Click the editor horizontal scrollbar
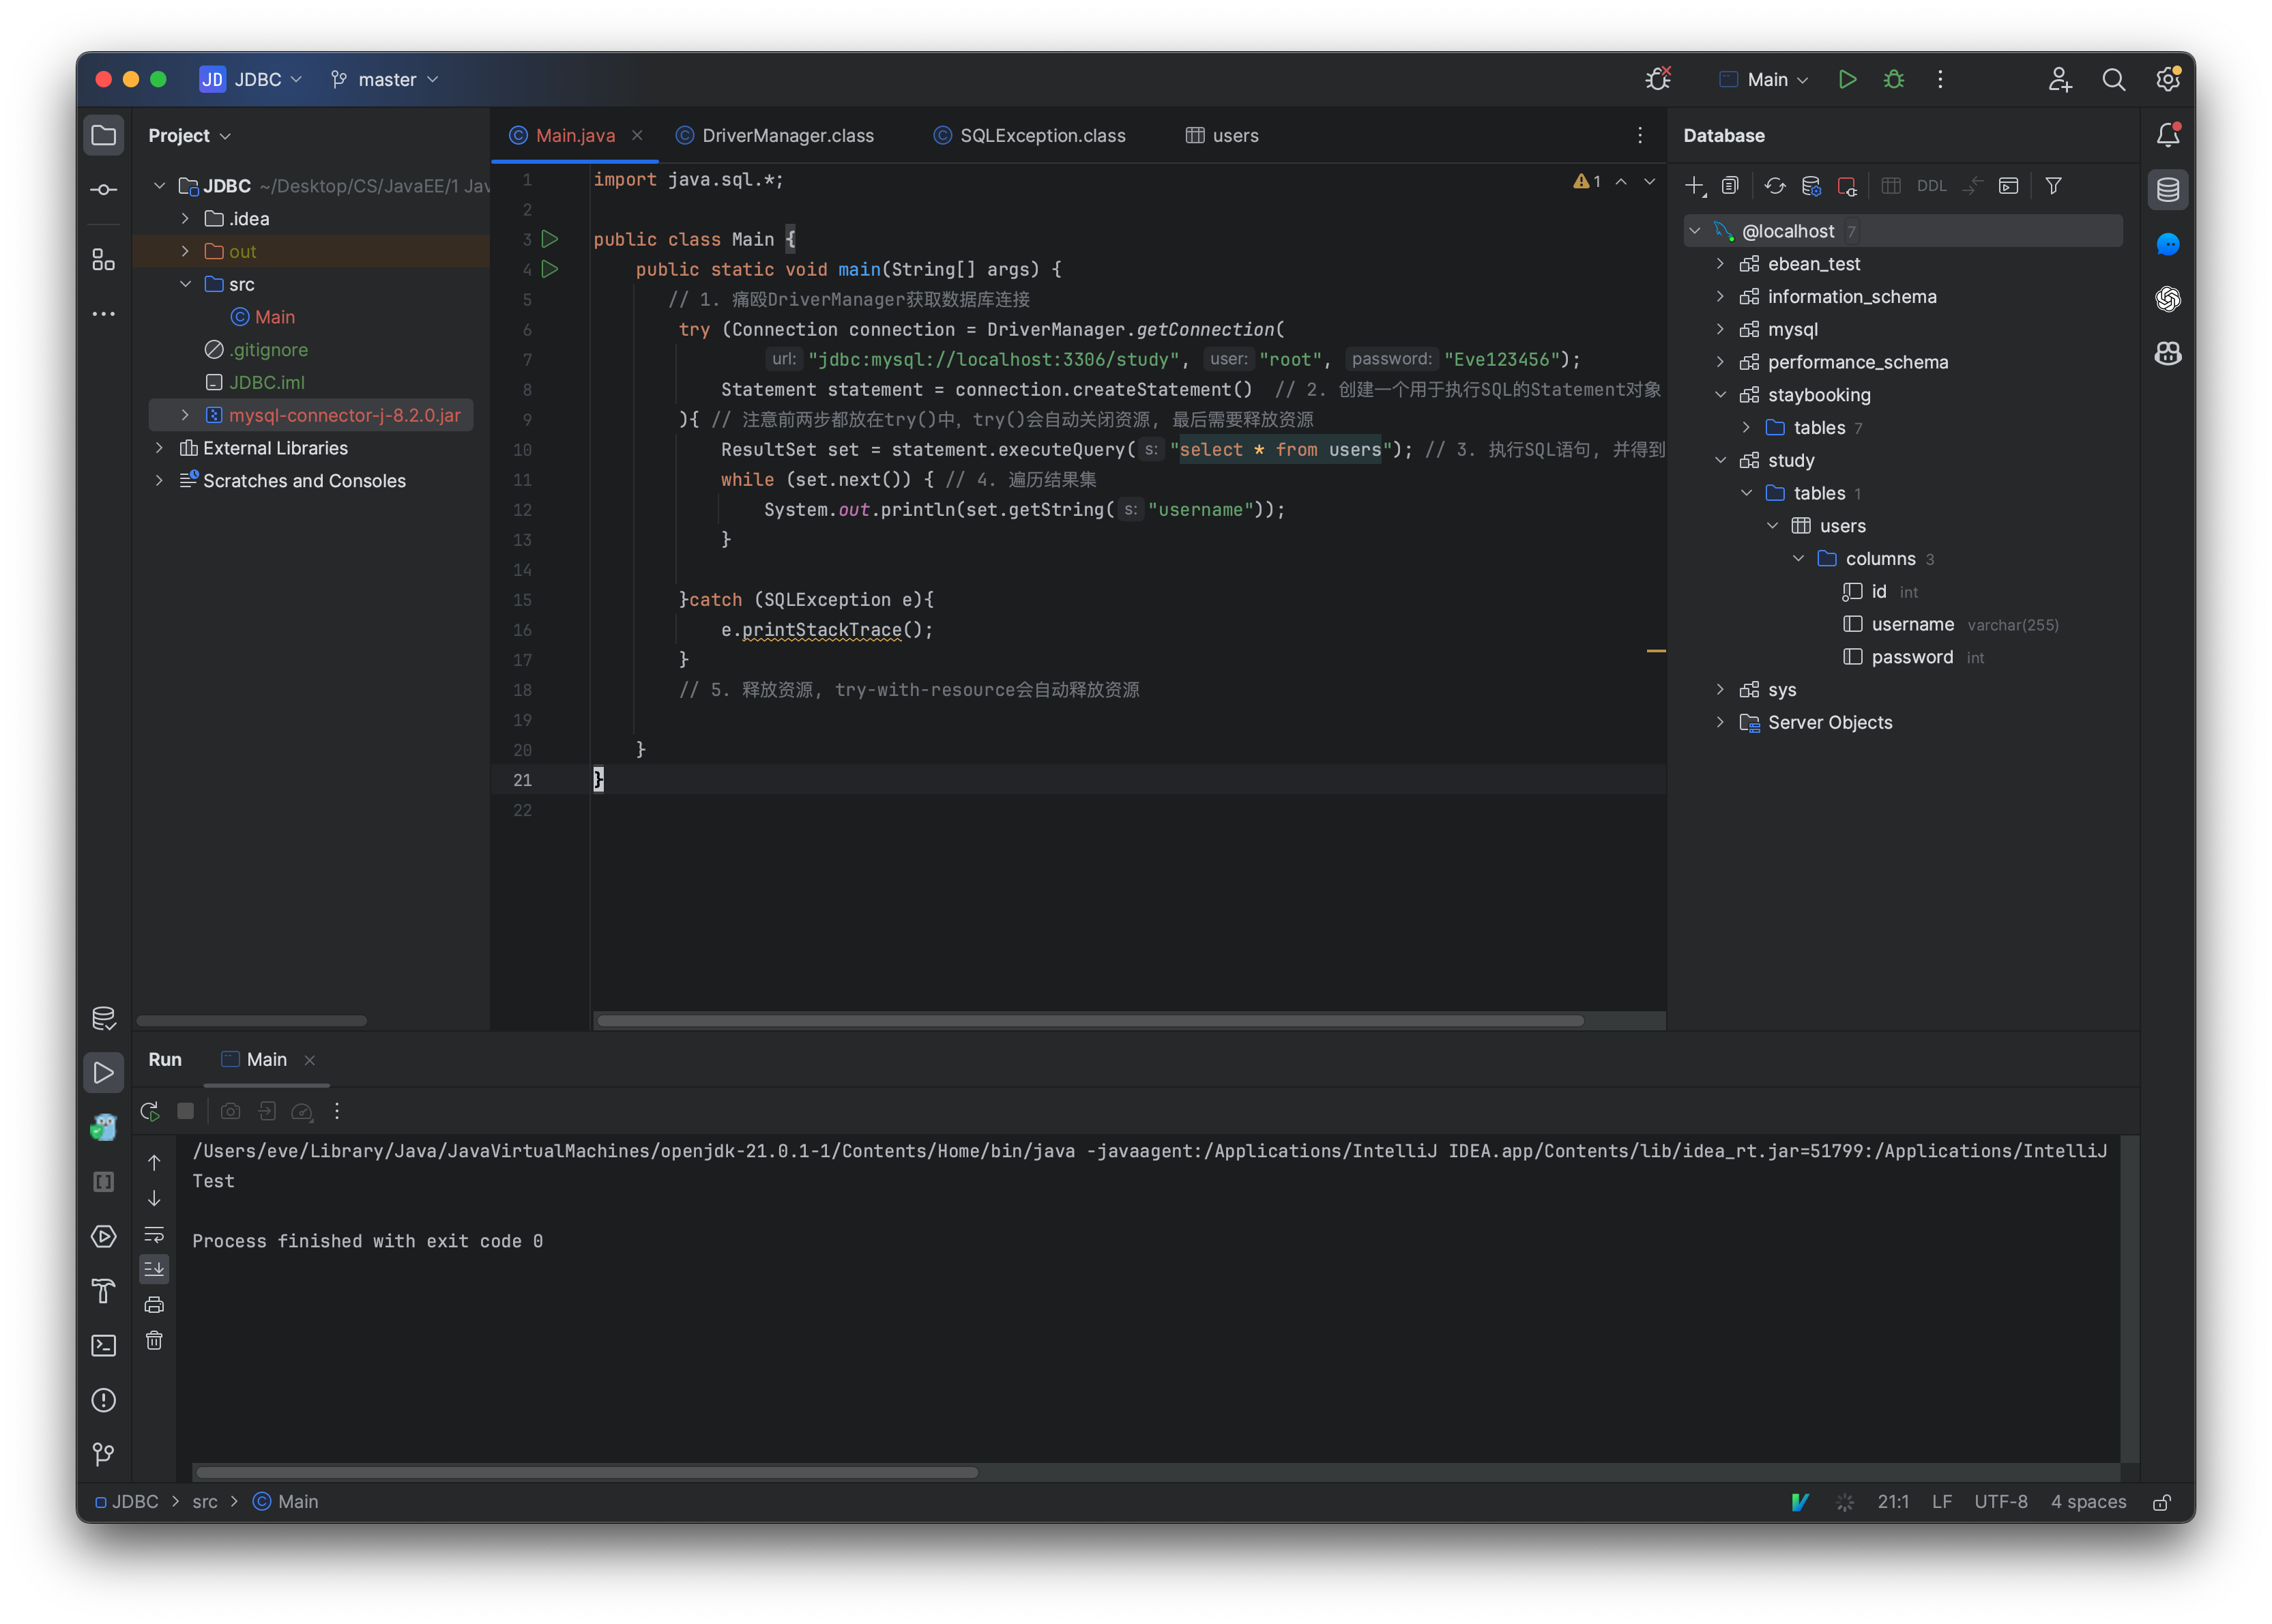Viewport: 2272px width, 1624px height. pyautogui.click(x=1090, y=1021)
